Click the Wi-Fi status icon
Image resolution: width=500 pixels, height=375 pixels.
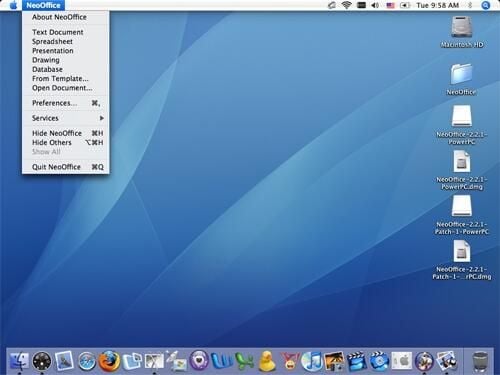click(347, 5)
